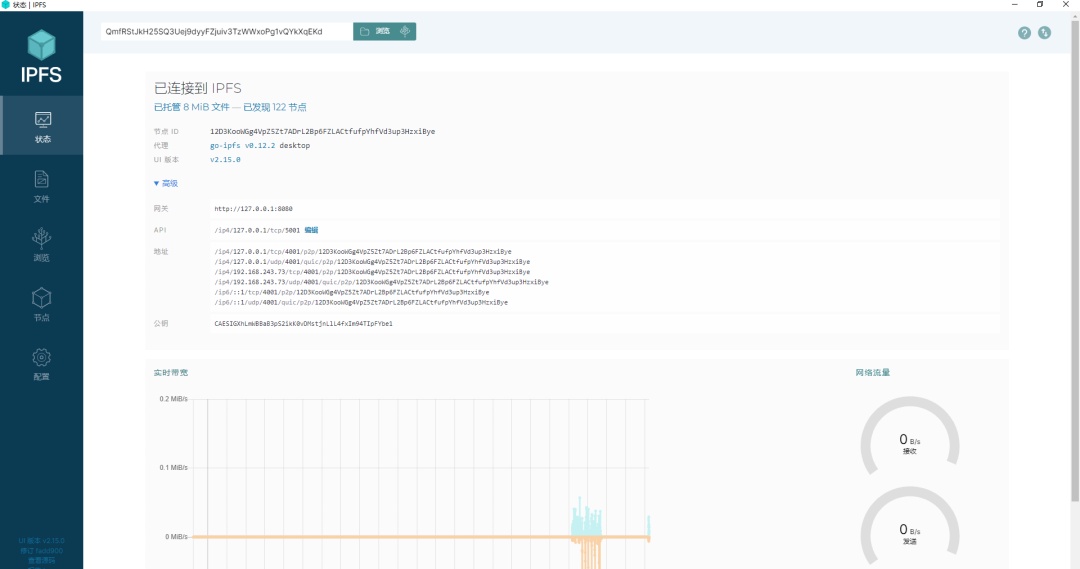Click the 网络流量 network traffic title
This screenshot has width=1080, height=569.
[x=873, y=373]
